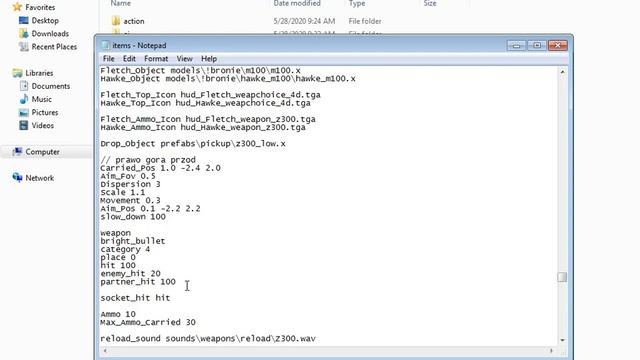Click the Desktop icon in sidebar
The width and height of the screenshot is (640, 360).
click(24, 20)
